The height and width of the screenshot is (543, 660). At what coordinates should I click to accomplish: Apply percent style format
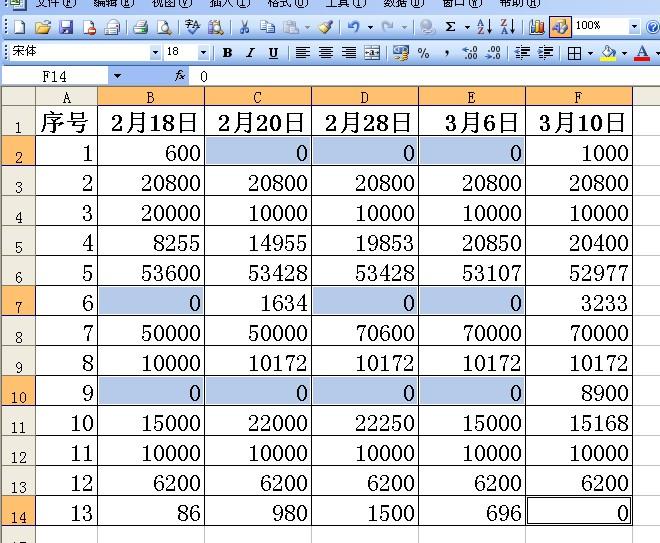(423, 53)
